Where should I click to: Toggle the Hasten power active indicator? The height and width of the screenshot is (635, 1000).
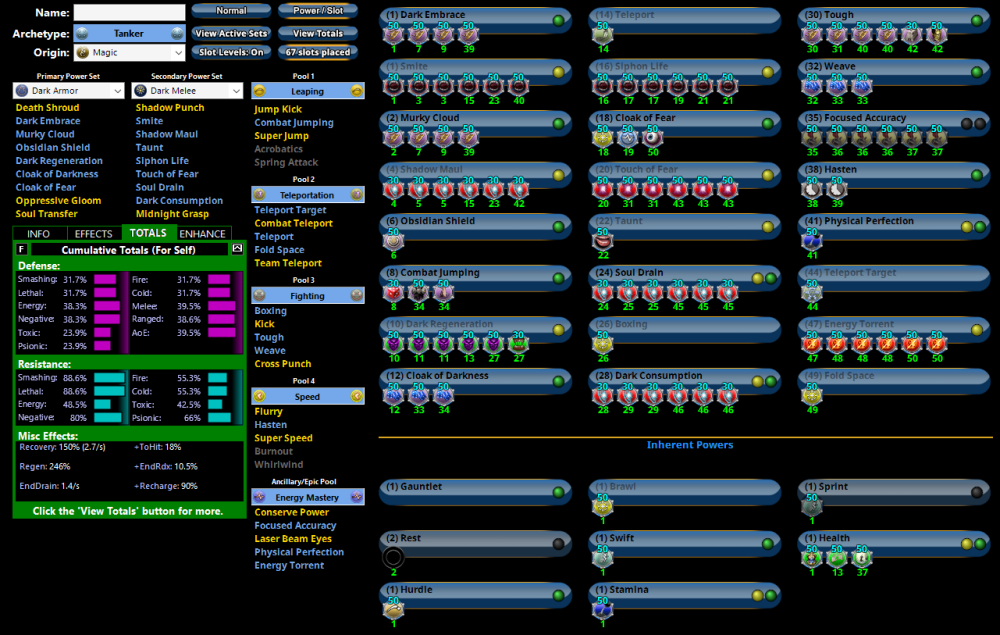tap(976, 175)
